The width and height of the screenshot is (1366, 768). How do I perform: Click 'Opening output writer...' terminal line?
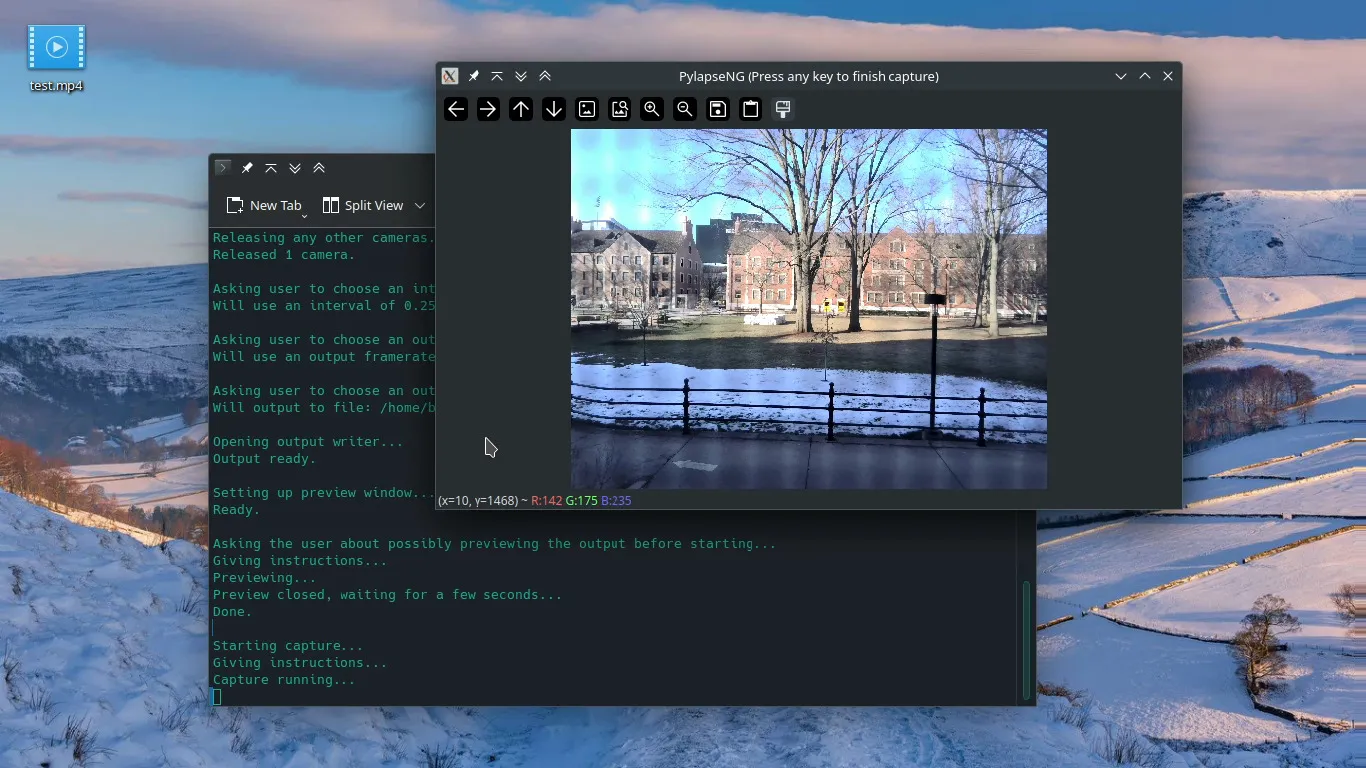point(308,442)
